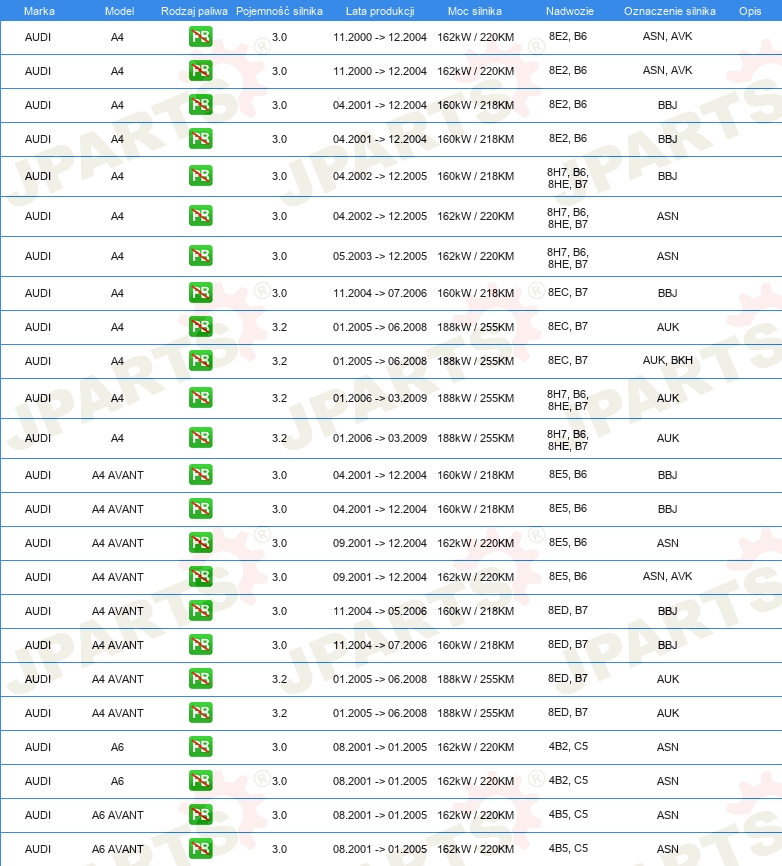The image size is (782, 866).
Task: Click AUDI in the 05.2003 -> 12.2005 row
Action: click(x=38, y=256)
